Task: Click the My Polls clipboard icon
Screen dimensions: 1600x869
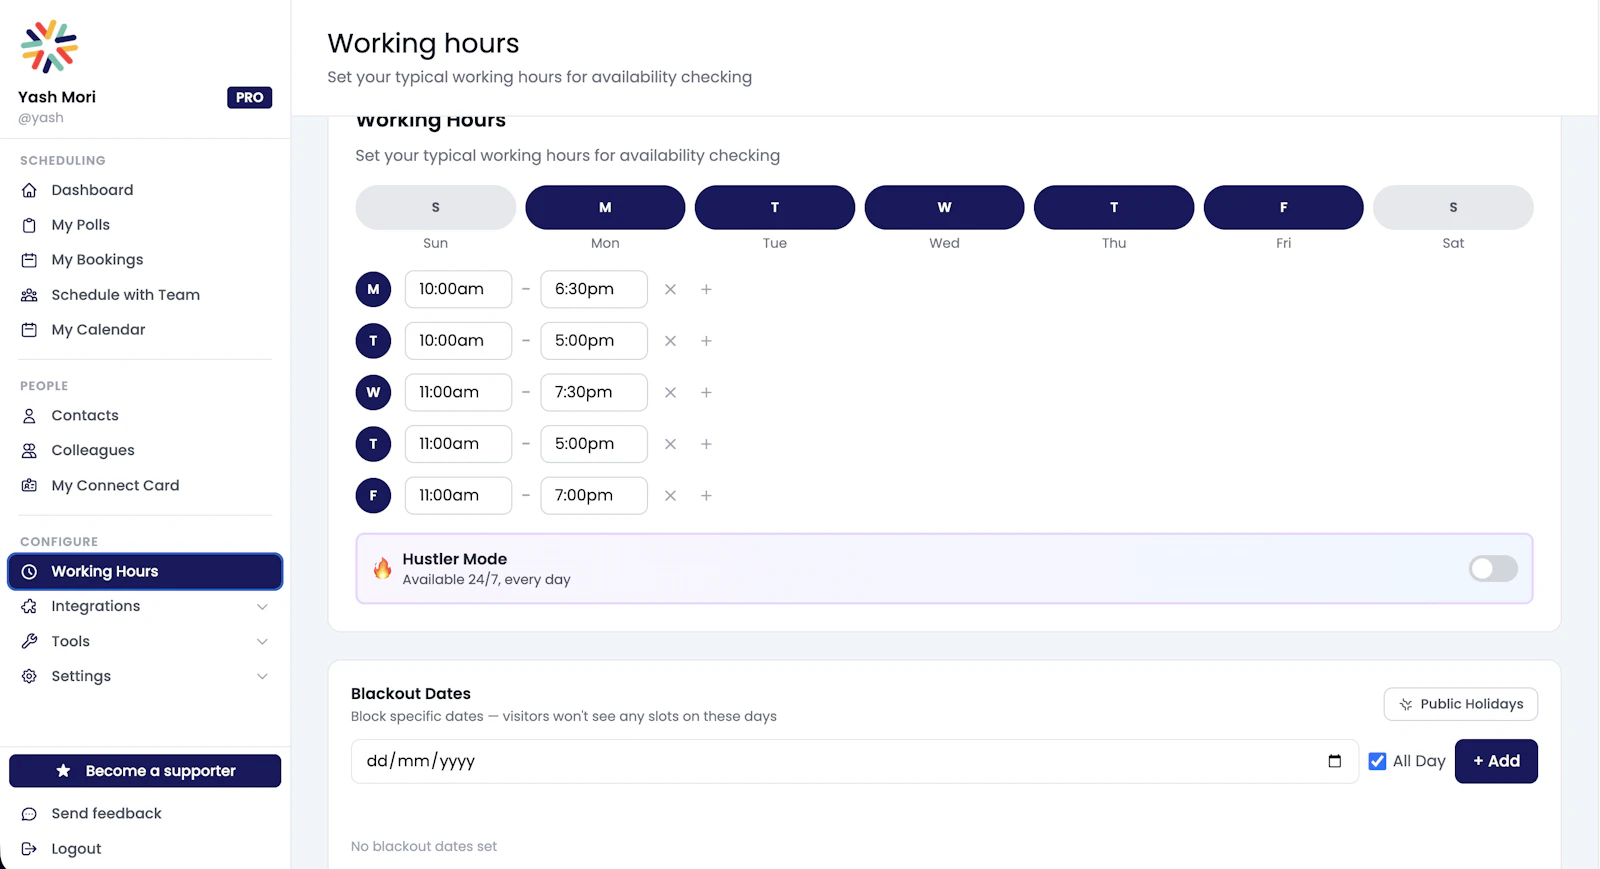Action: click(x=29, y=226)
